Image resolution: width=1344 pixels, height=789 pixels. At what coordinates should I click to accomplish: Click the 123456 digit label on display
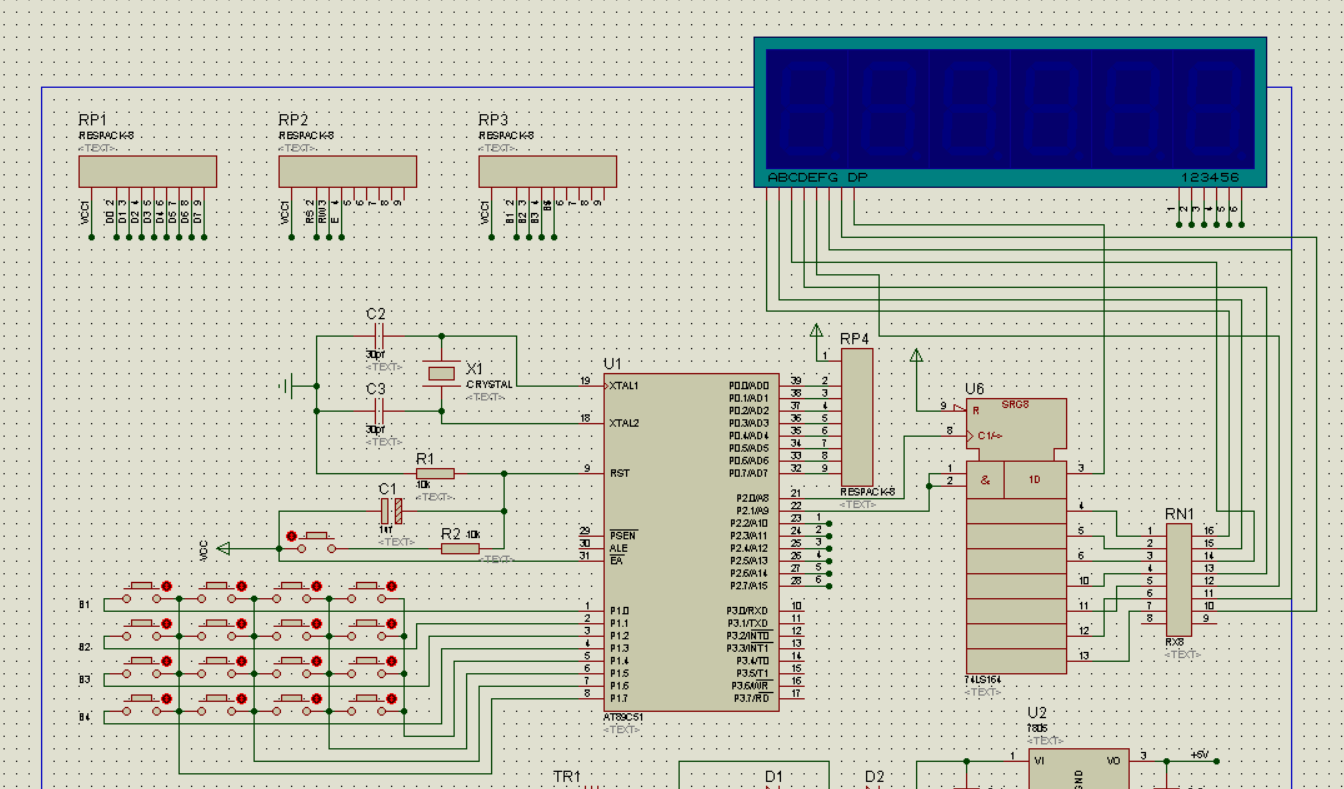[1210, 177]
